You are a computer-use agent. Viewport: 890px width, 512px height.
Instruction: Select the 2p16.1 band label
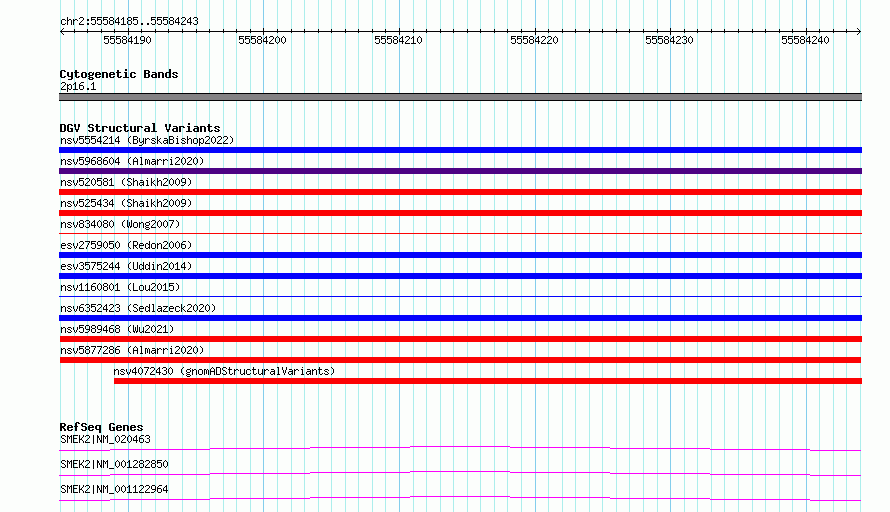[78, 86]
